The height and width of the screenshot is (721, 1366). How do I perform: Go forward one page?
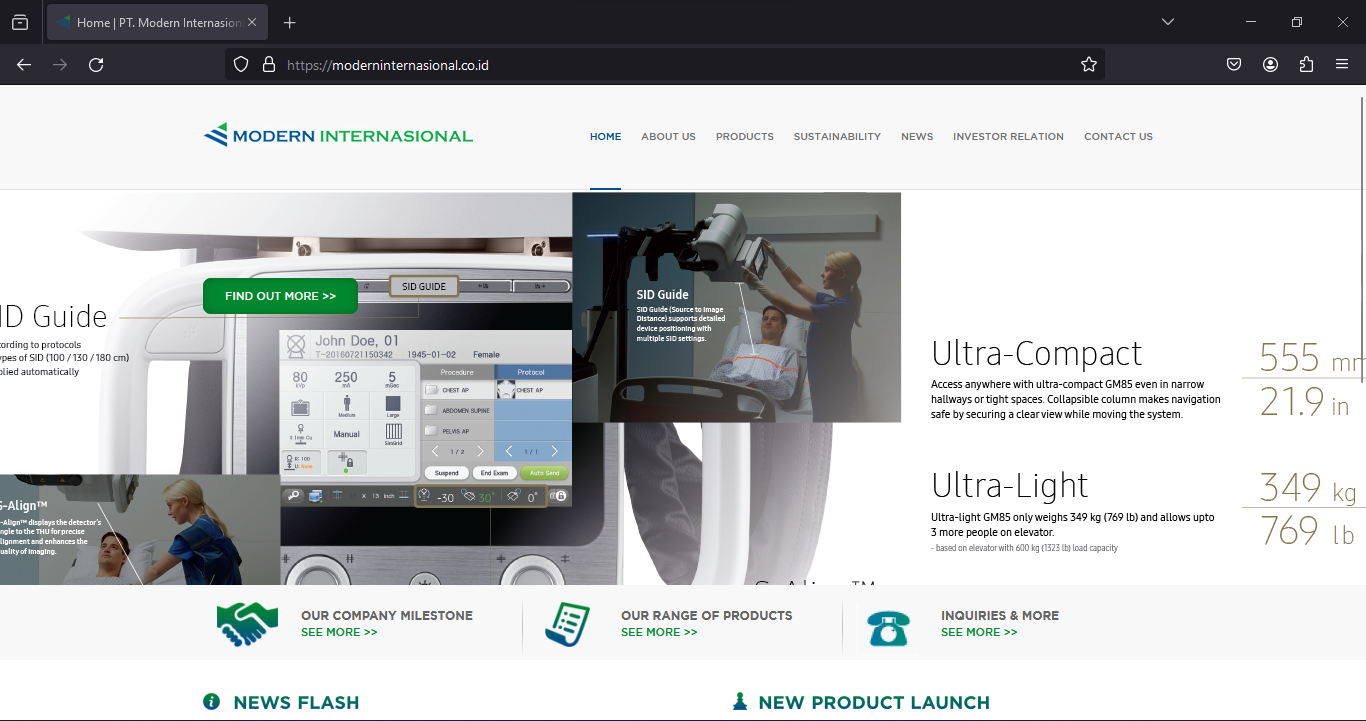60,65
